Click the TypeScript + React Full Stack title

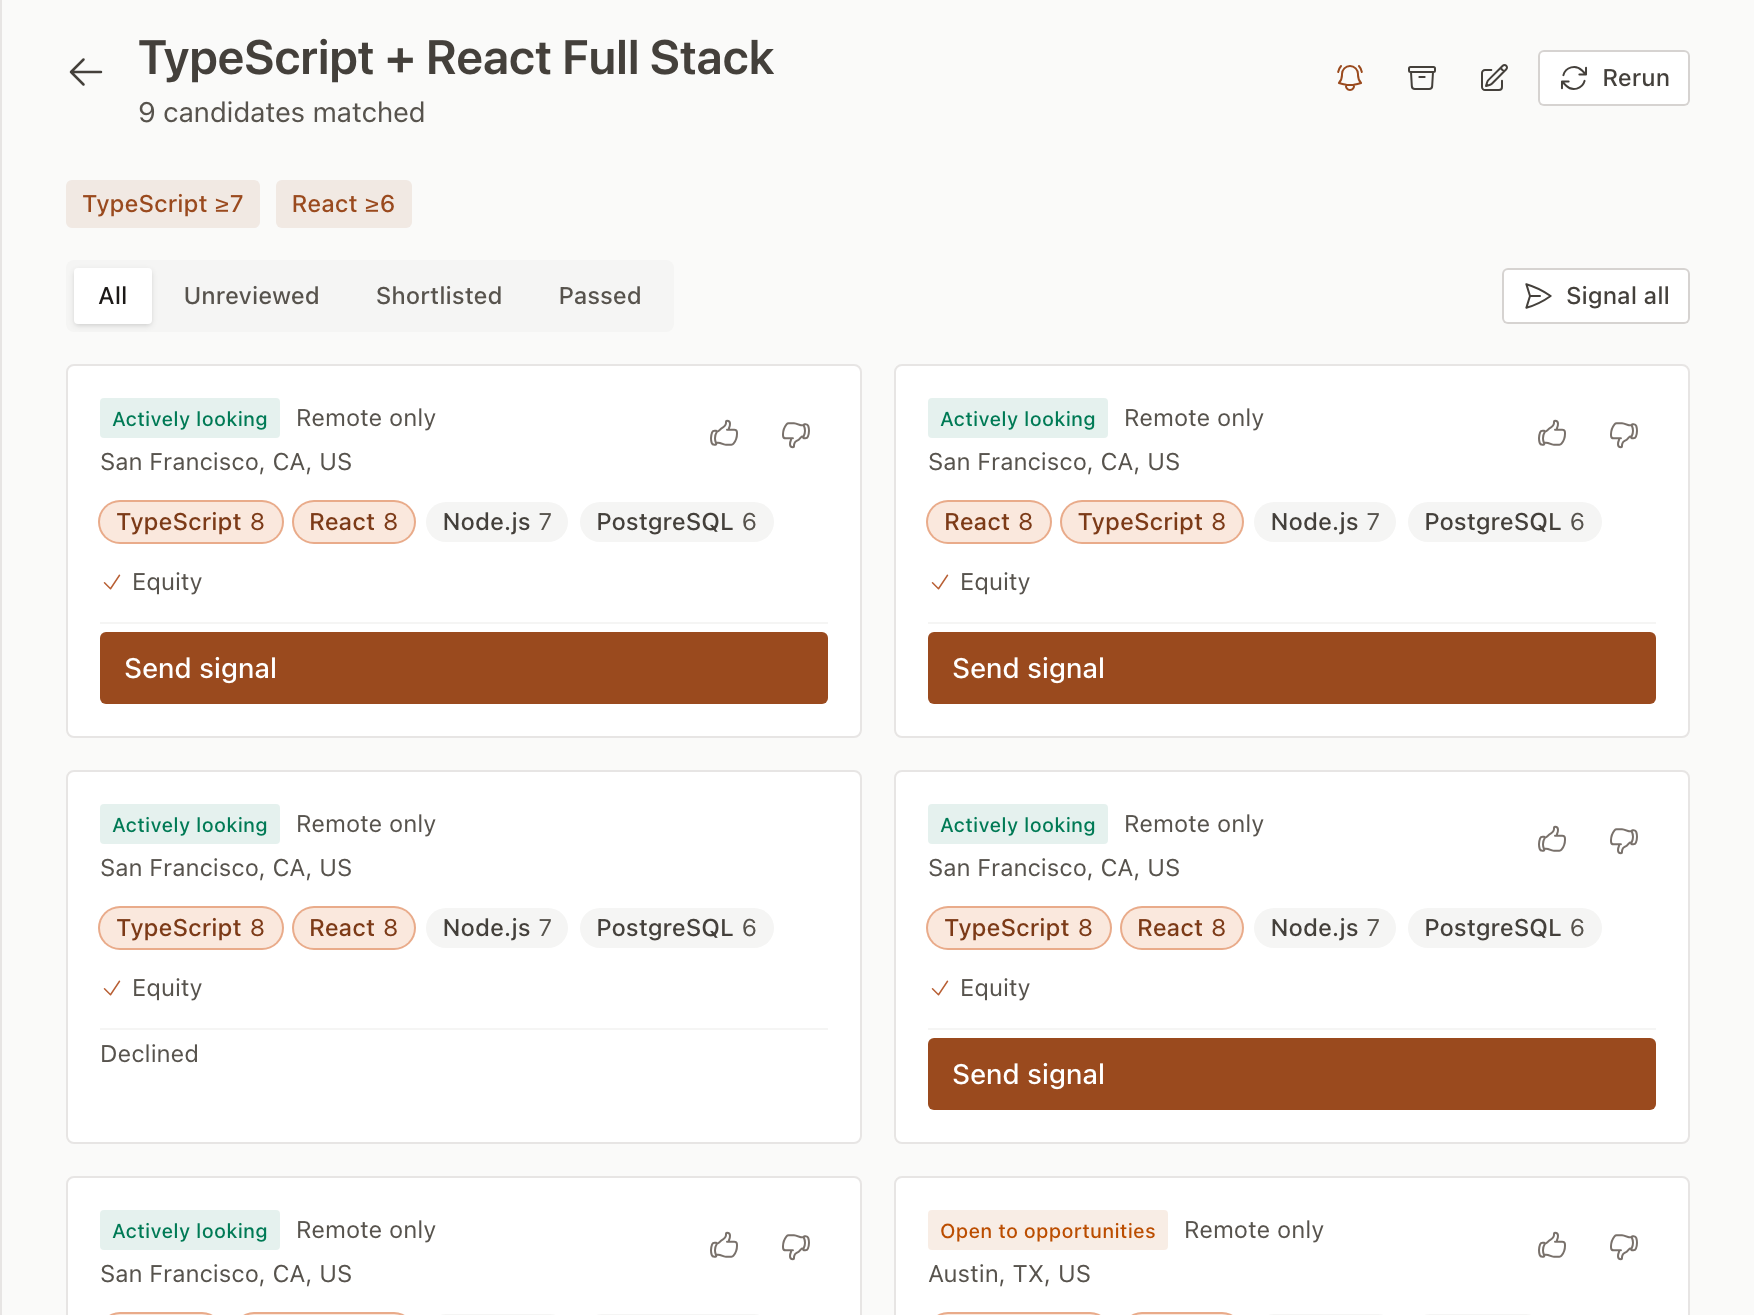(456, 58)
